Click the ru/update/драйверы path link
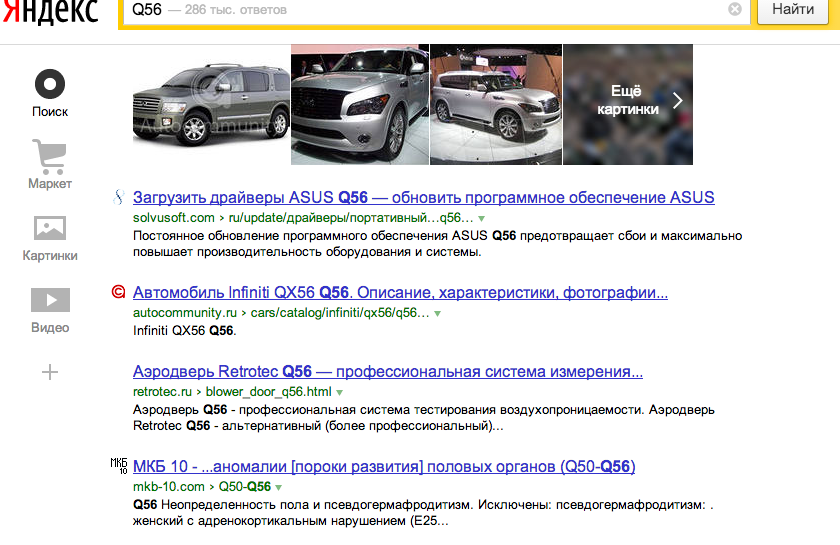The width and height of the screenshot is (840, 545). 351,218
